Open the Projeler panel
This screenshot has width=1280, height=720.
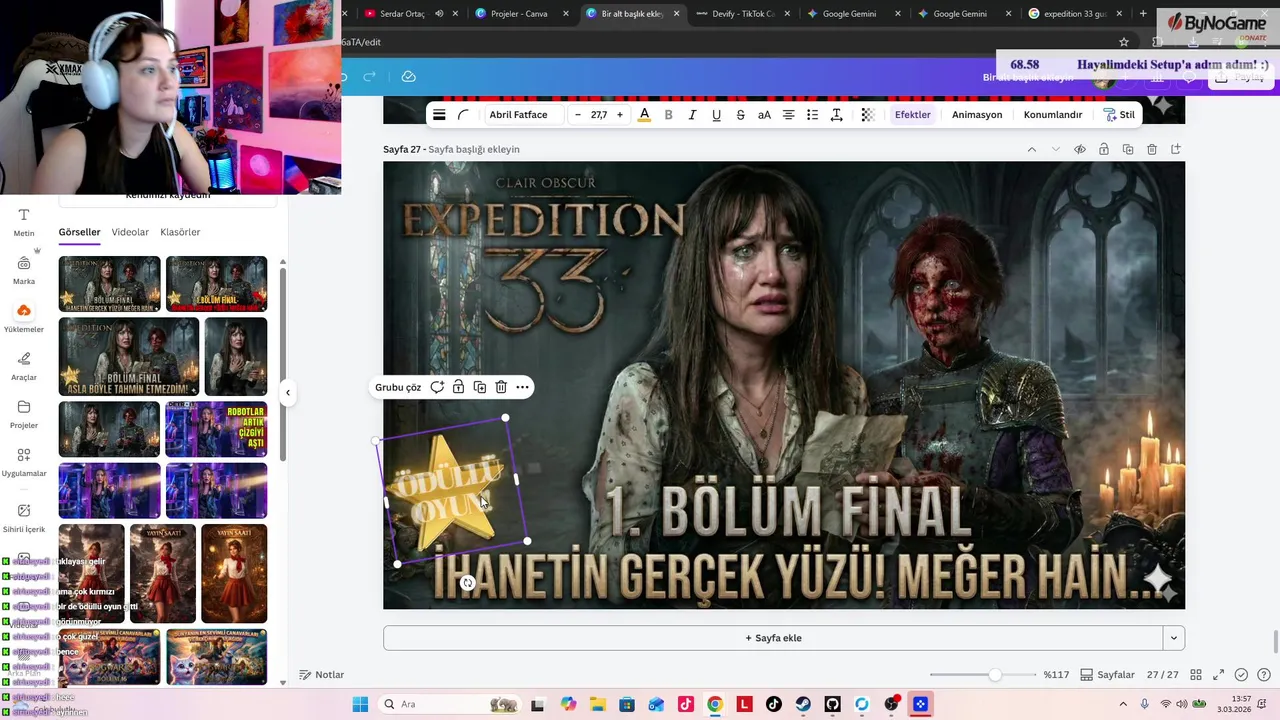(24, 414)
